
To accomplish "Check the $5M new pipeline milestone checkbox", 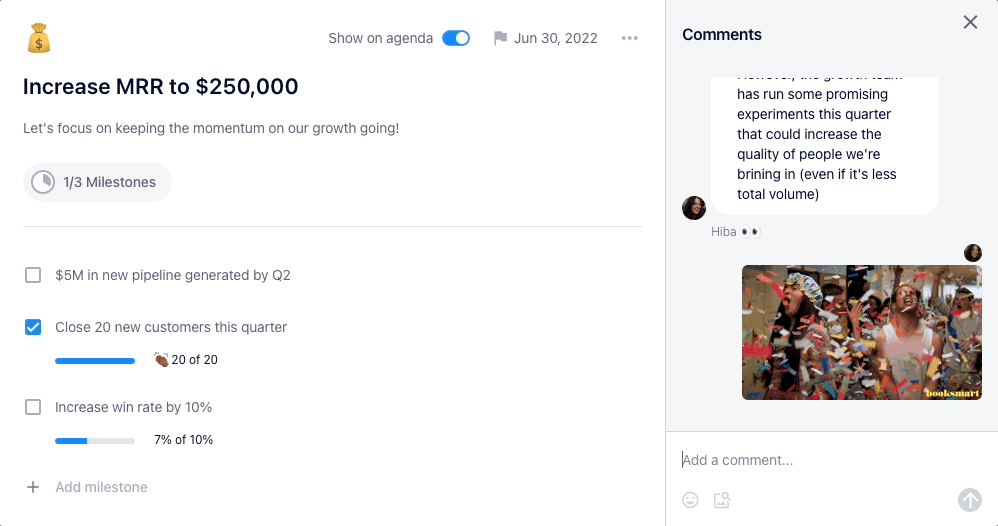I will tap(33, 275).
